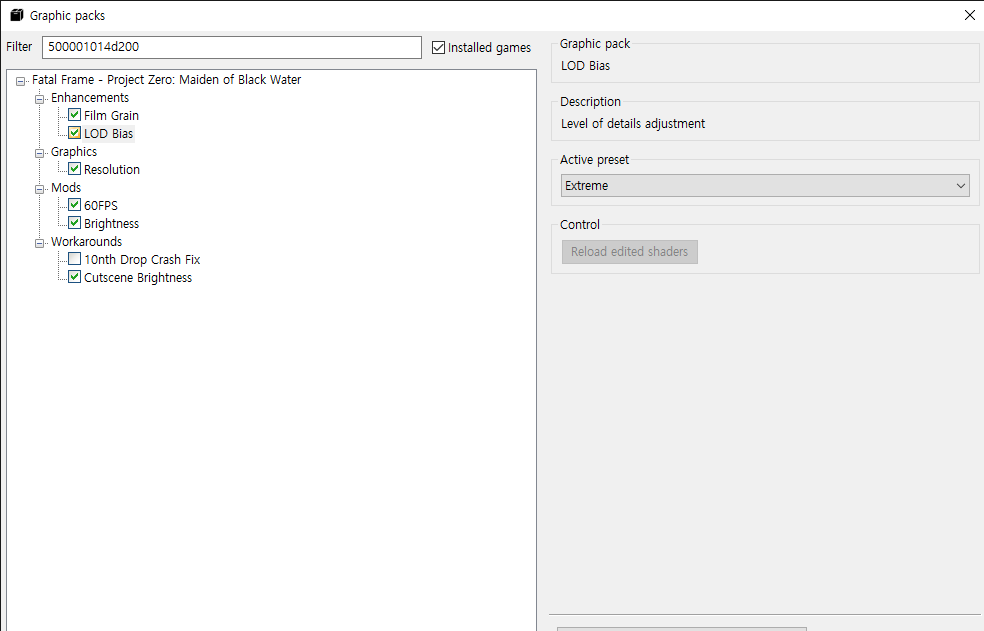
Task: Select the Fatal Frame - Project Zero title row
Action: click(x=166, y=80)
